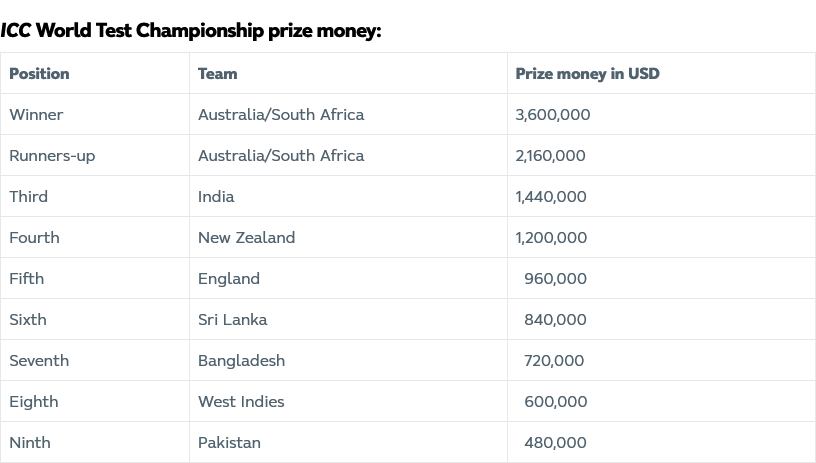Viewport: 816px width, 463px height.
Task: Click the 960,000 prize amount
Action: 555,279
